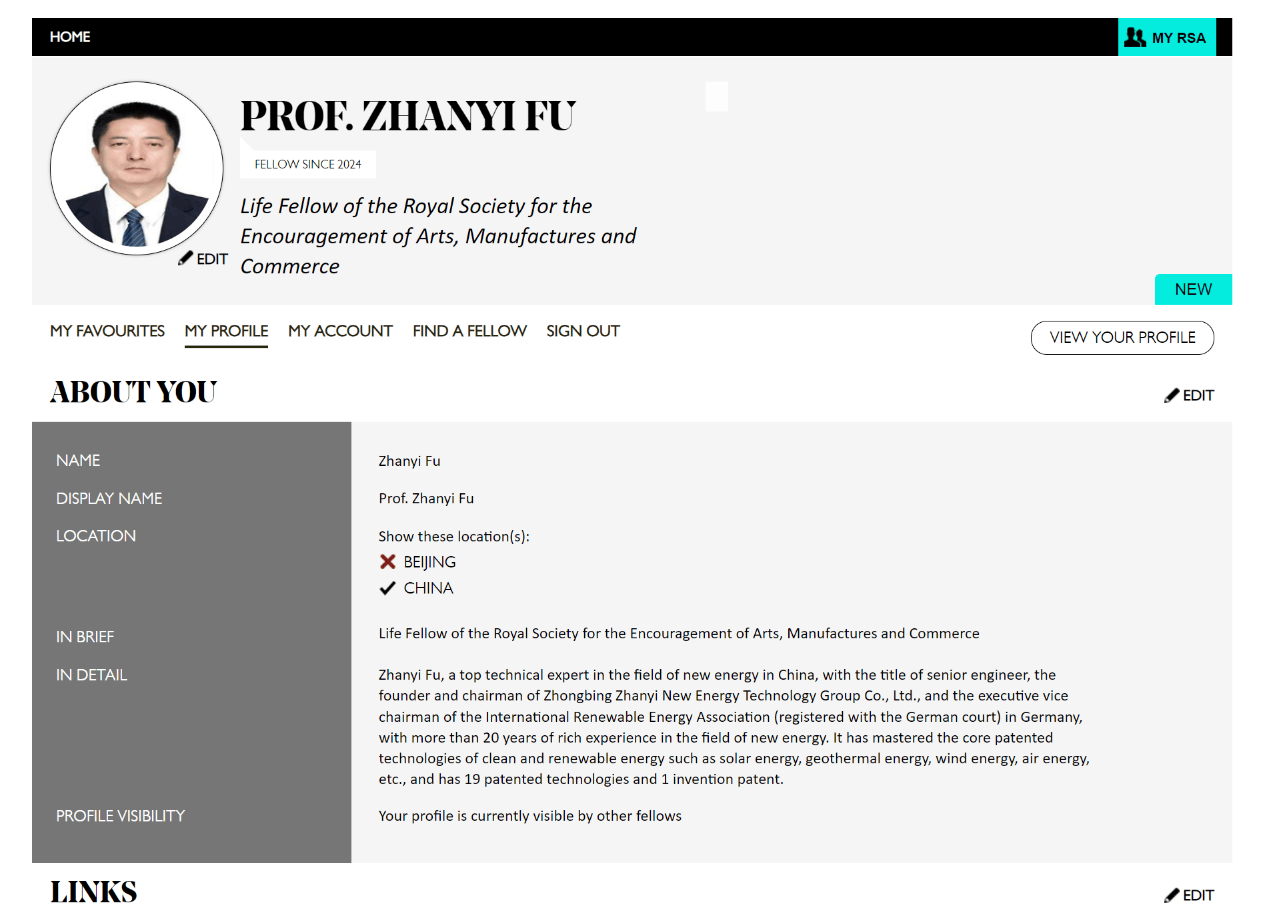The width and height of the screenshot is (1267, 919).
Task: Click the red X beside BEIJING
Action: (388, 562)
